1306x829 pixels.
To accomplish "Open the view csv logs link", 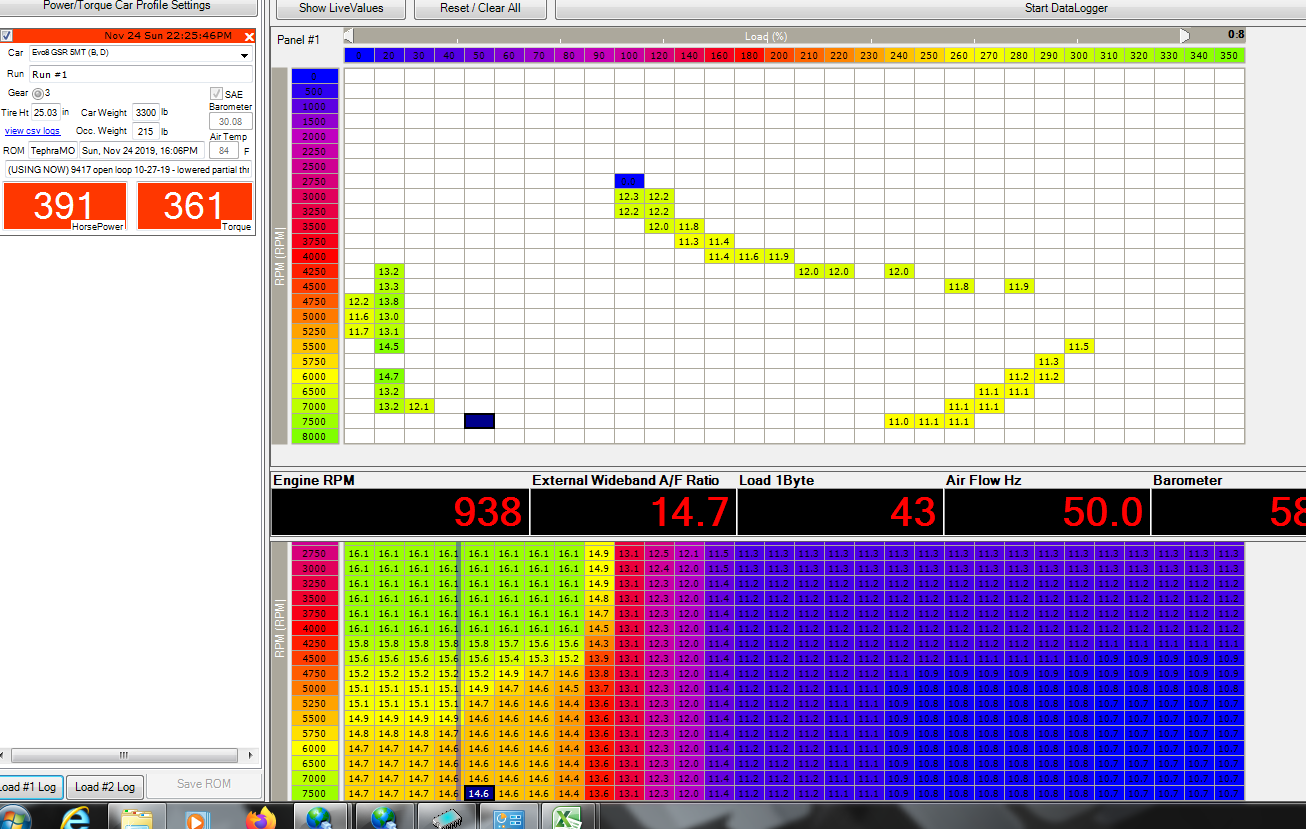I will coord(32,131).
